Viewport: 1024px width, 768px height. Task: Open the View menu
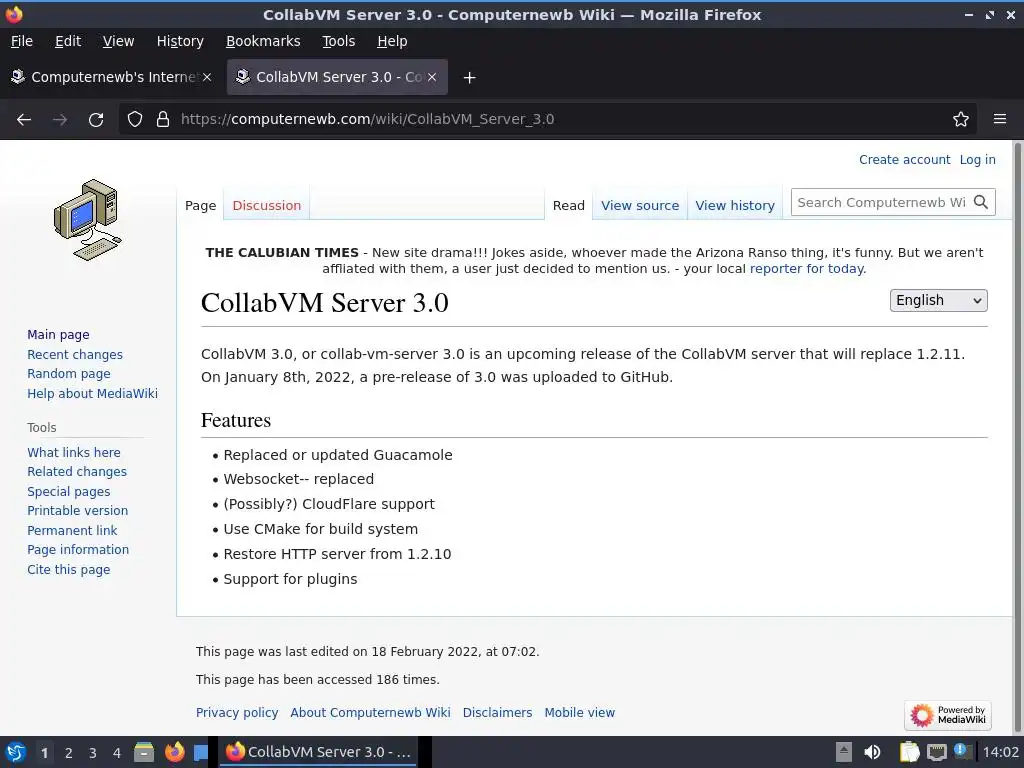tap(118, 41)
